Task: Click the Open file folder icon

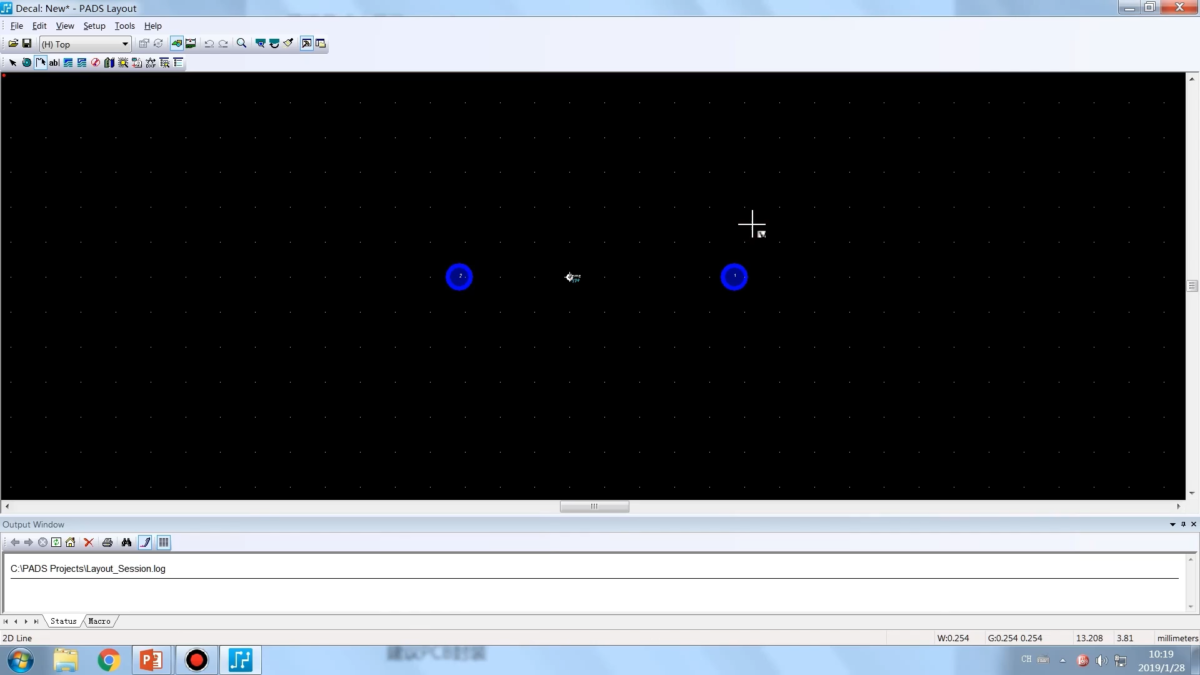Action: [13, 44]
